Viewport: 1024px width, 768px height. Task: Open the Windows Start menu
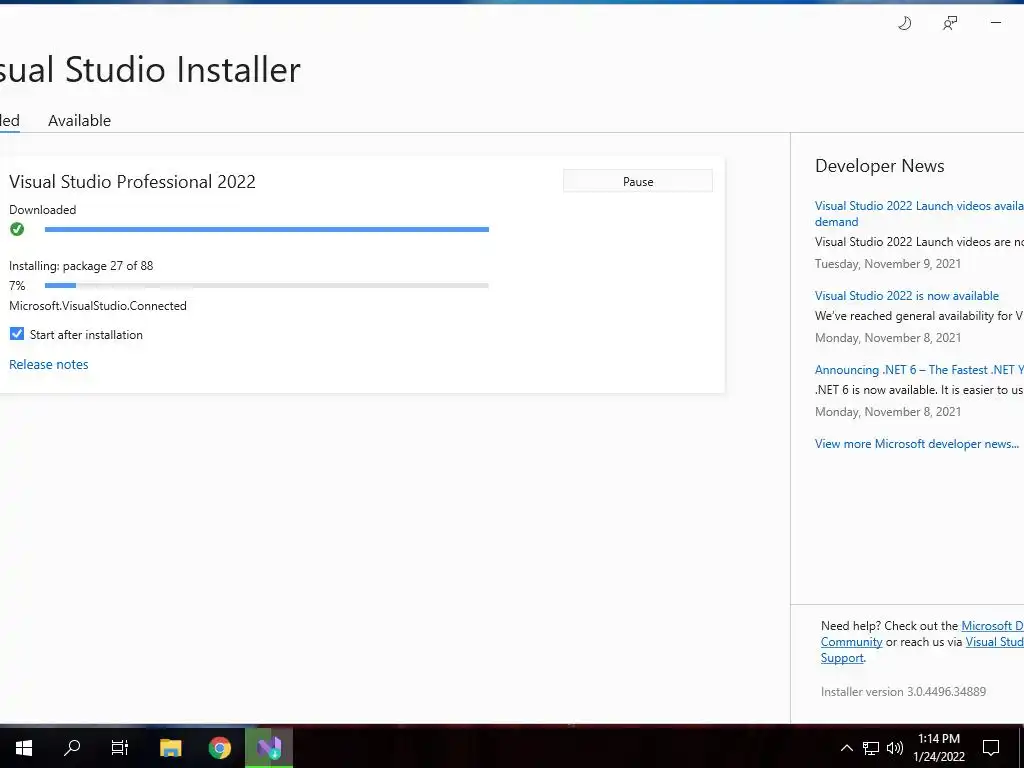tap(24, 747)
